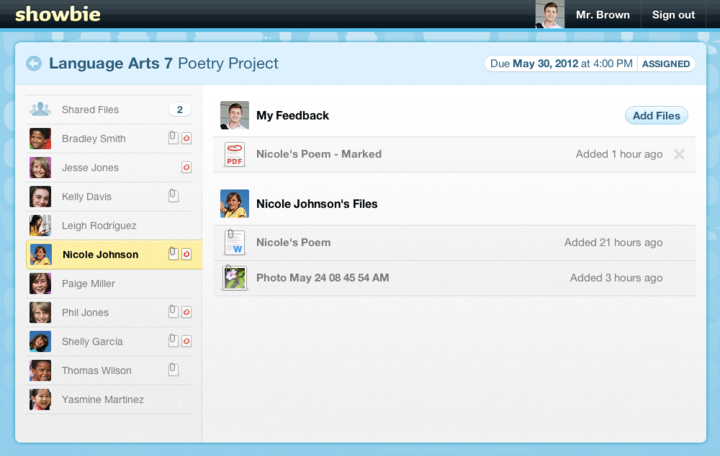Go back using the arrow icon
This screenshot has width=720, height=456.
(x=34, y=63)
